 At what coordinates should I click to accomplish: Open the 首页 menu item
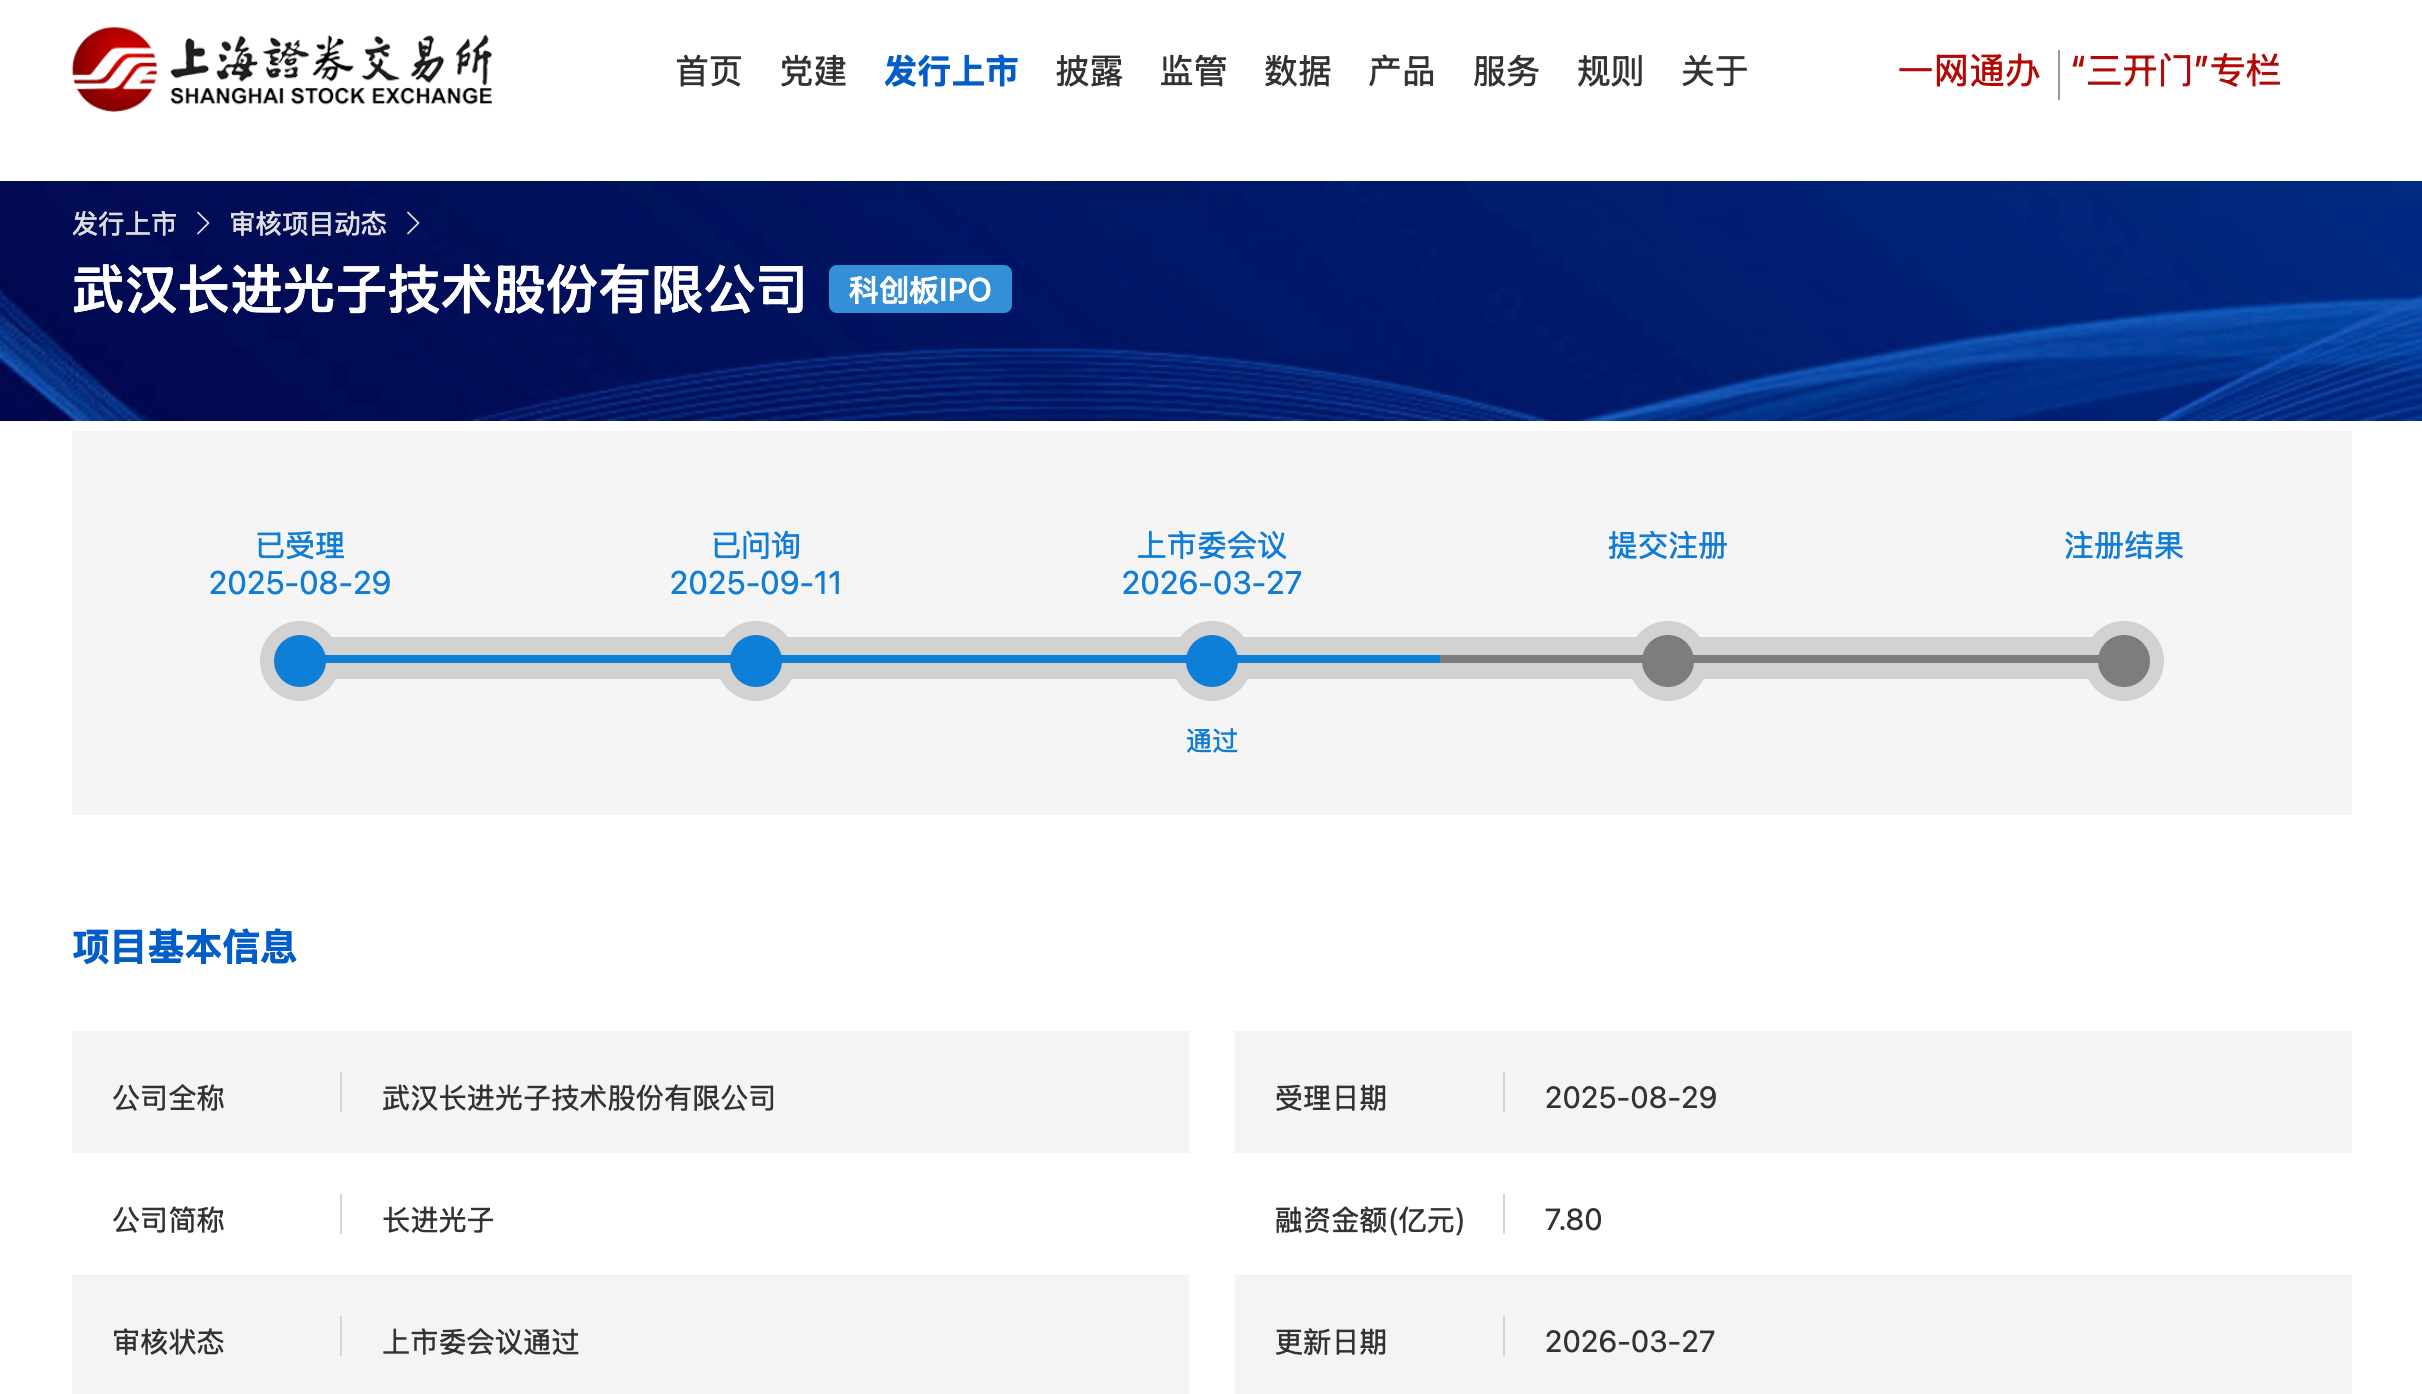(x=708, y=71)
